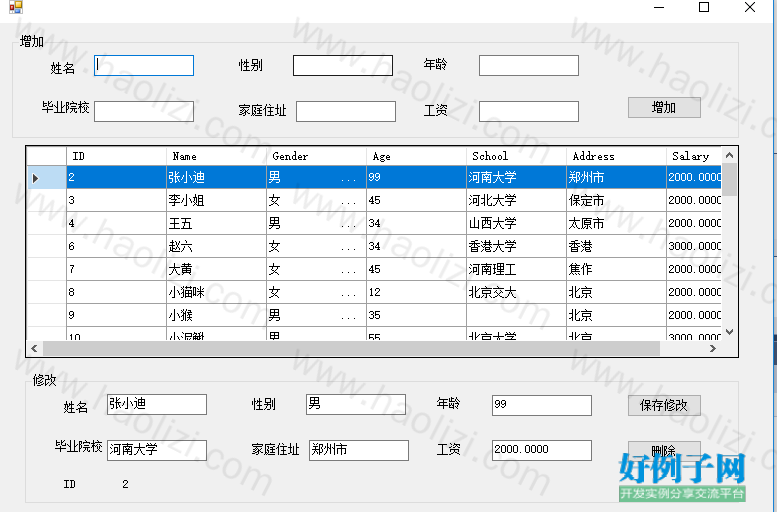Click the horizontal scrollbar thumb of the grid
Screen dimensions: 777x512
(x=351, y=348)
